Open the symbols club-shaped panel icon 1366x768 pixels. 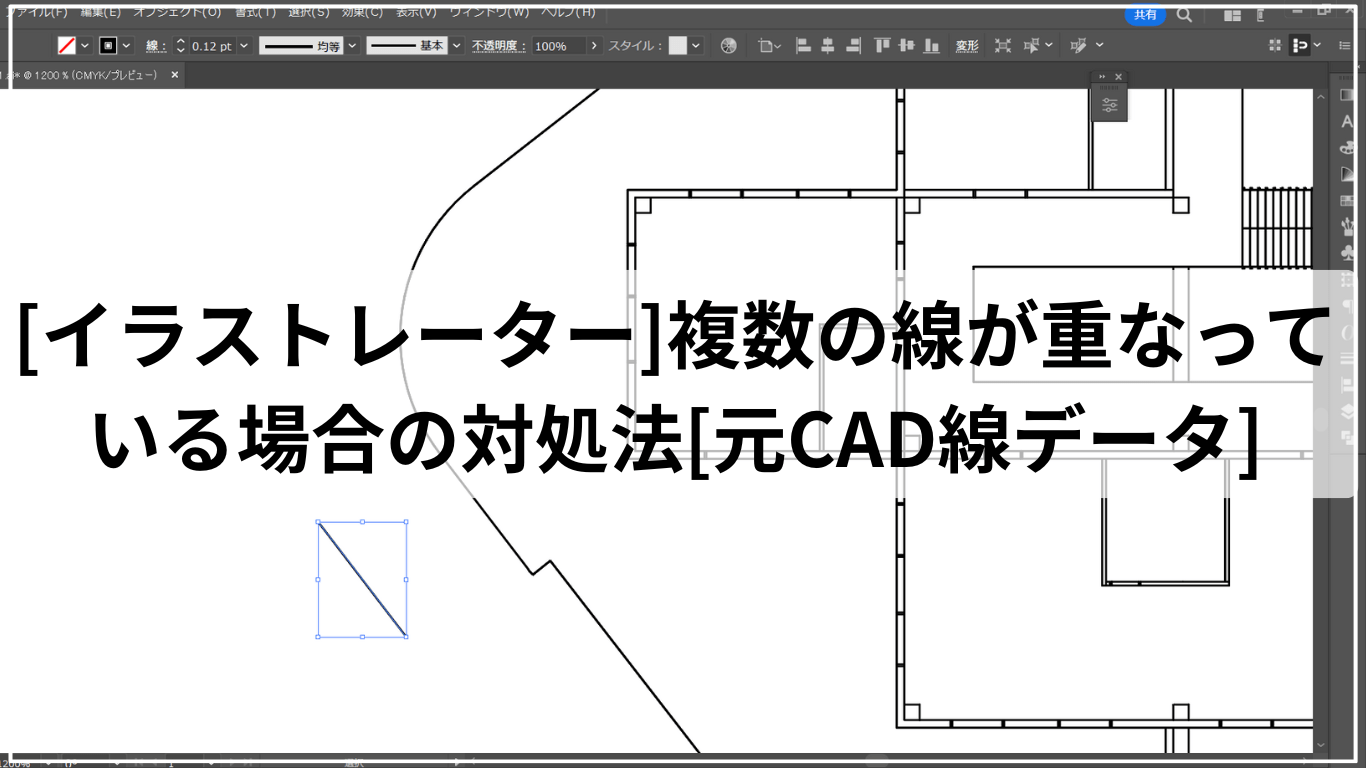pos(1348,253)
